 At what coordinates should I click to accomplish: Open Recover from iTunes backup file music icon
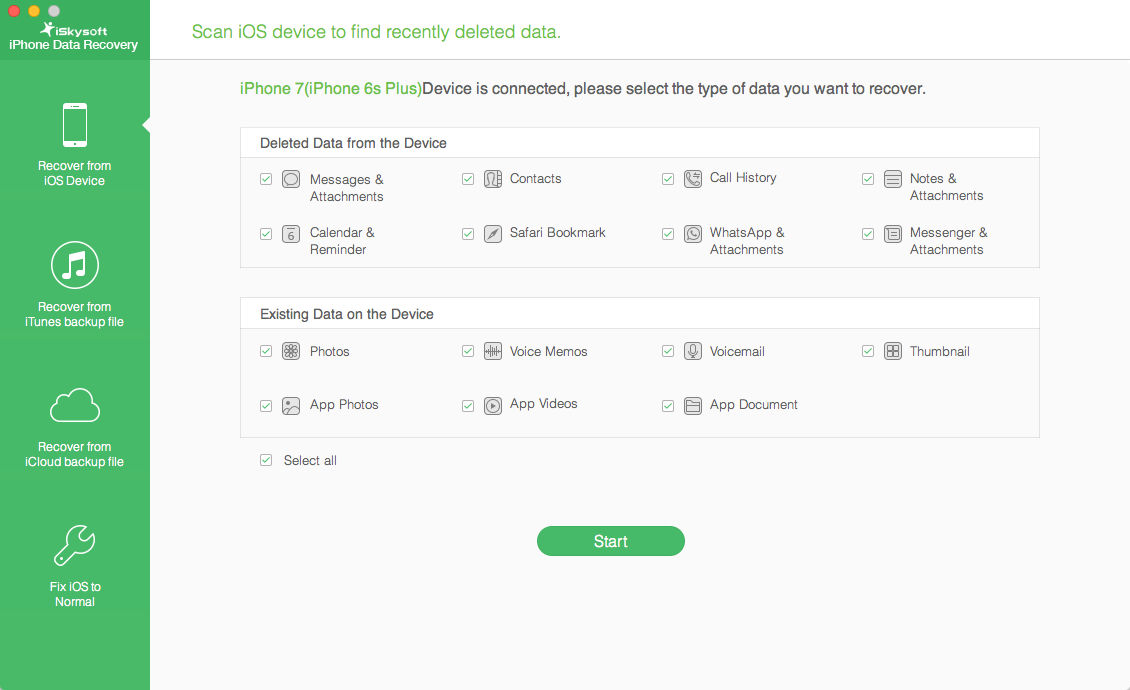pyautogui.click(x=75, y=265)
